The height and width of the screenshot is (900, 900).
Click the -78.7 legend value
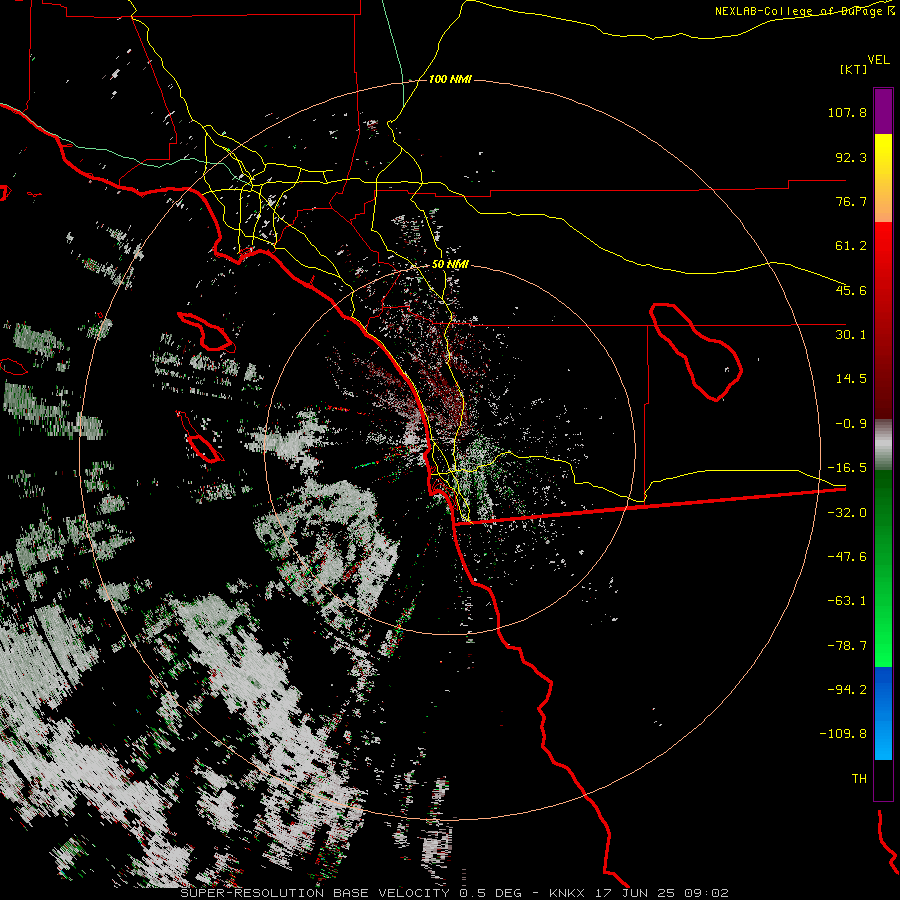(x=847, y=646)
